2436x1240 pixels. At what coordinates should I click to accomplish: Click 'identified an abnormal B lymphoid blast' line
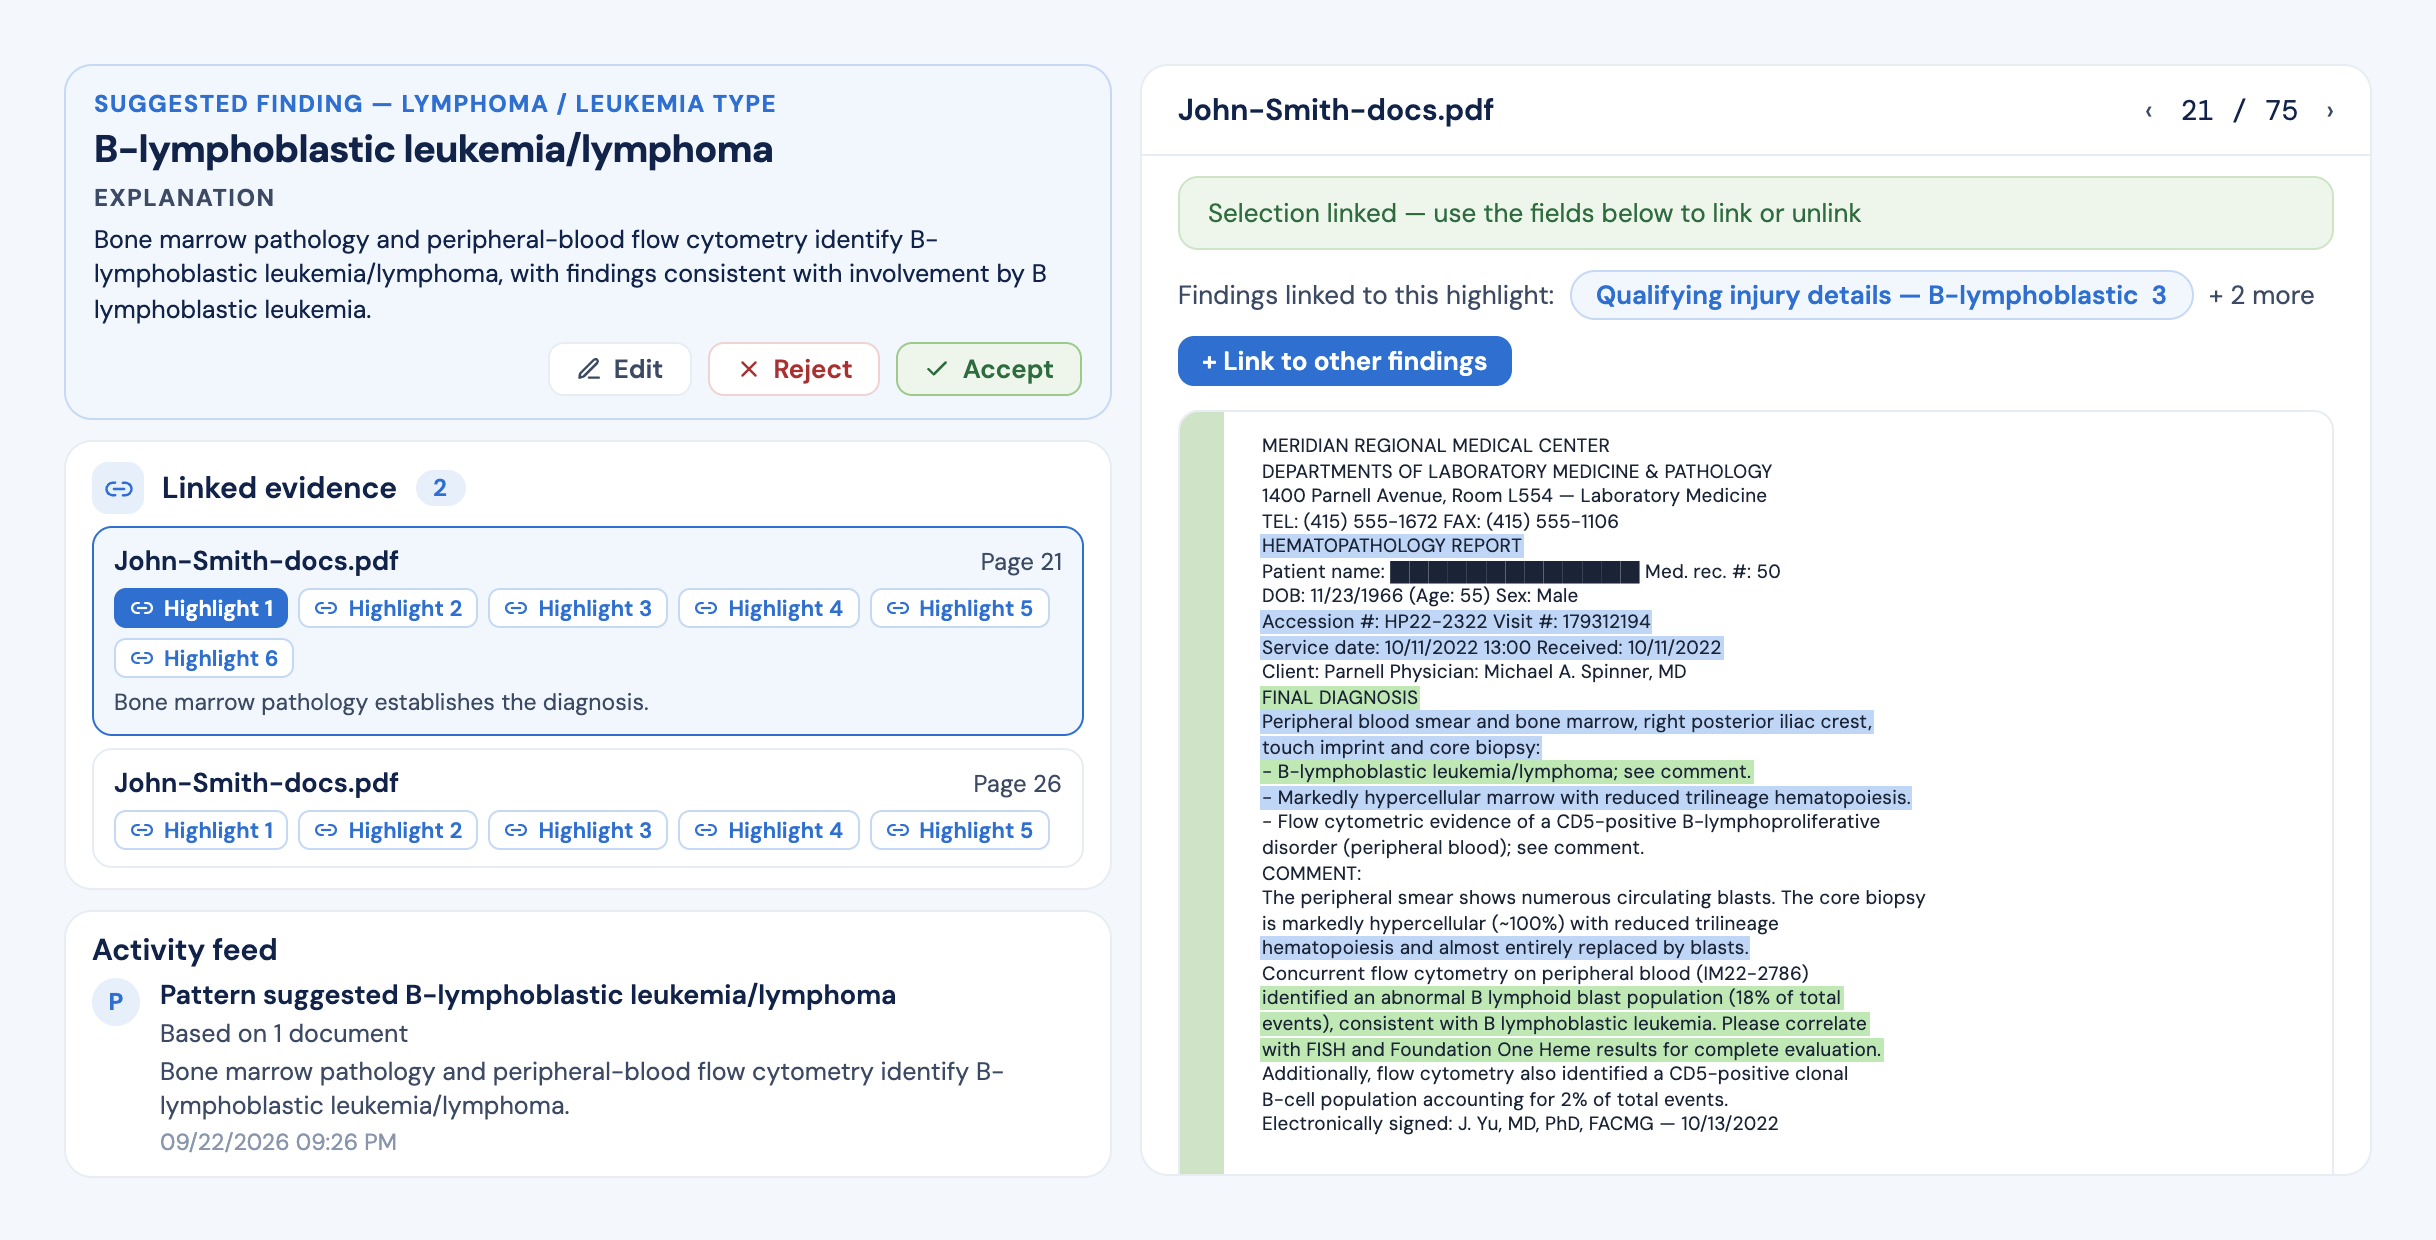pyautogui.click(x=1551, y=997)
